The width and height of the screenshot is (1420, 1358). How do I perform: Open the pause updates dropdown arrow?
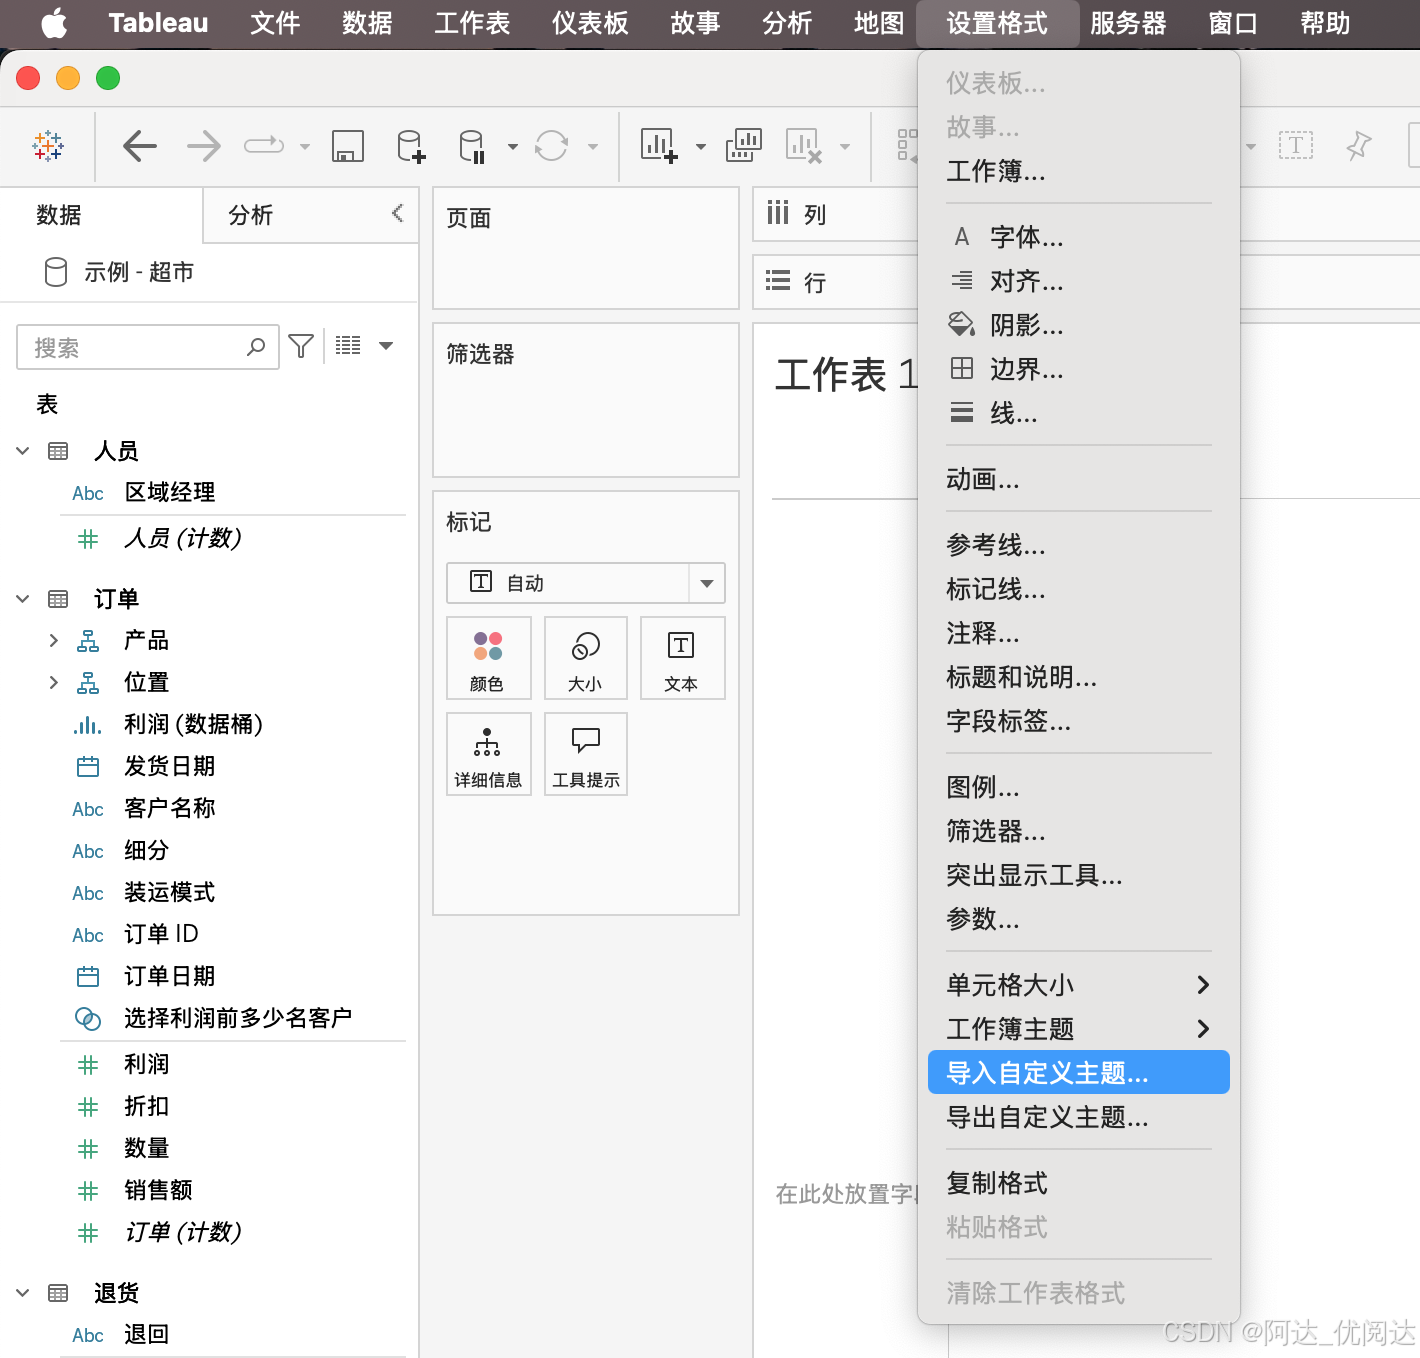pyautogui.click(x=513, y=147)
